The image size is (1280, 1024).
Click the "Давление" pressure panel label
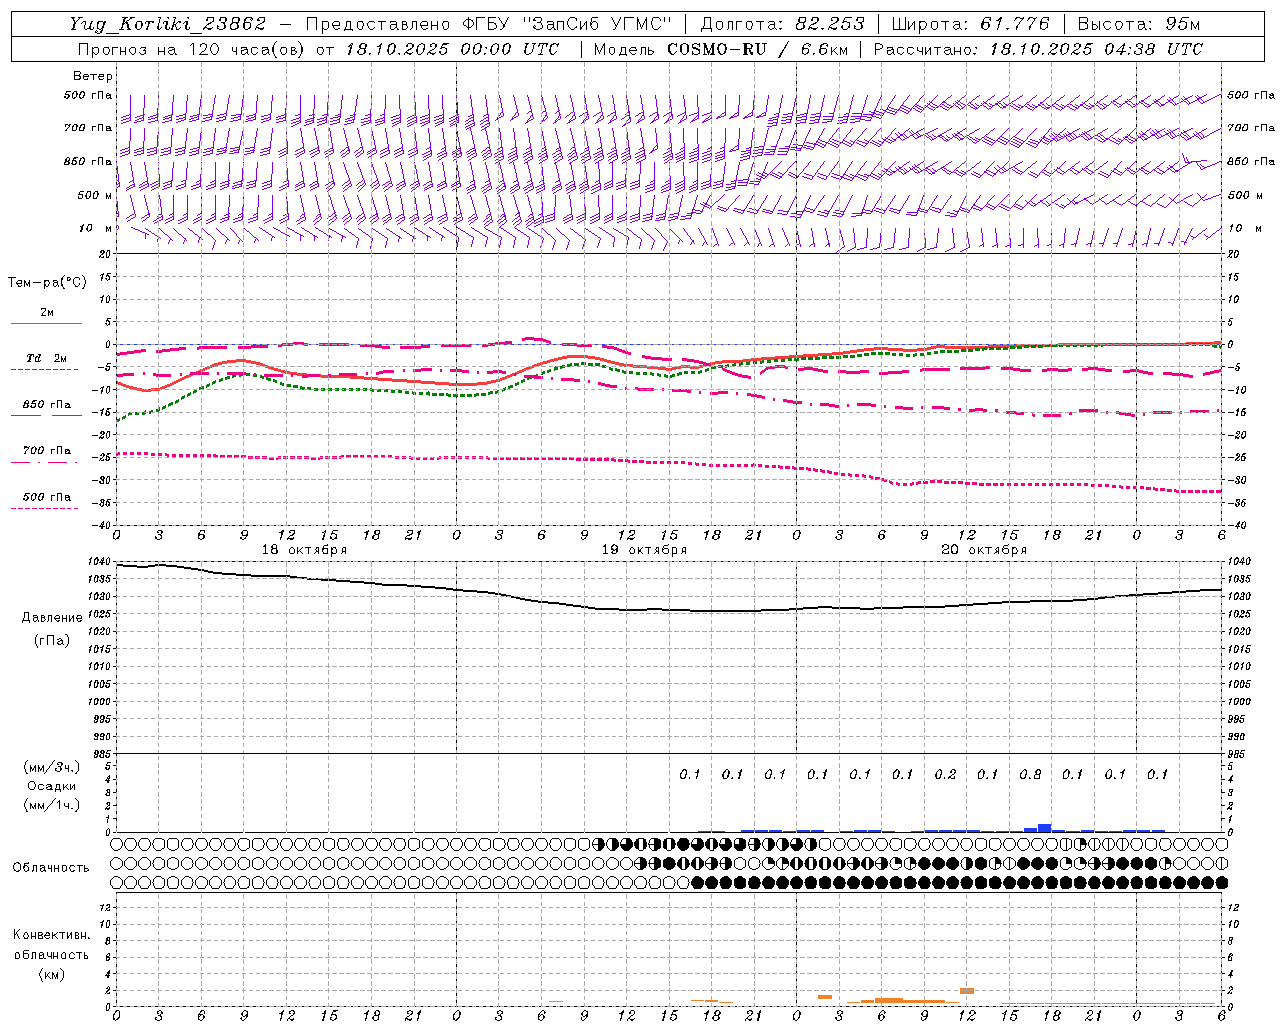(x=52, y=618)
